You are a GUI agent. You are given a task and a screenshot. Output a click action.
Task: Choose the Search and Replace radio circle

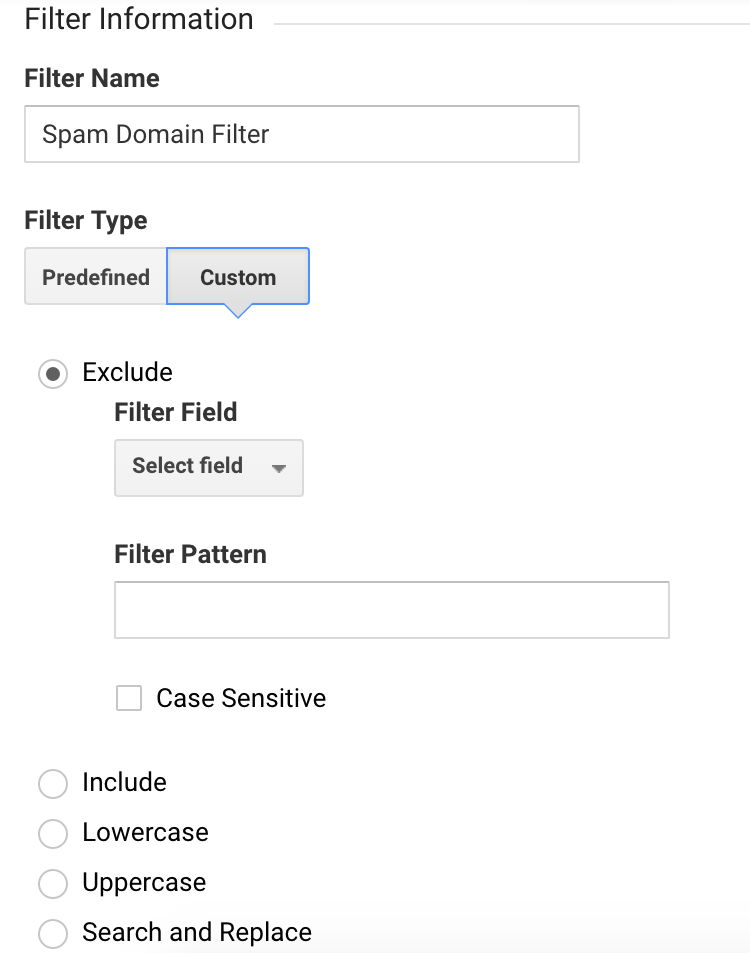[x=52, y=934]
